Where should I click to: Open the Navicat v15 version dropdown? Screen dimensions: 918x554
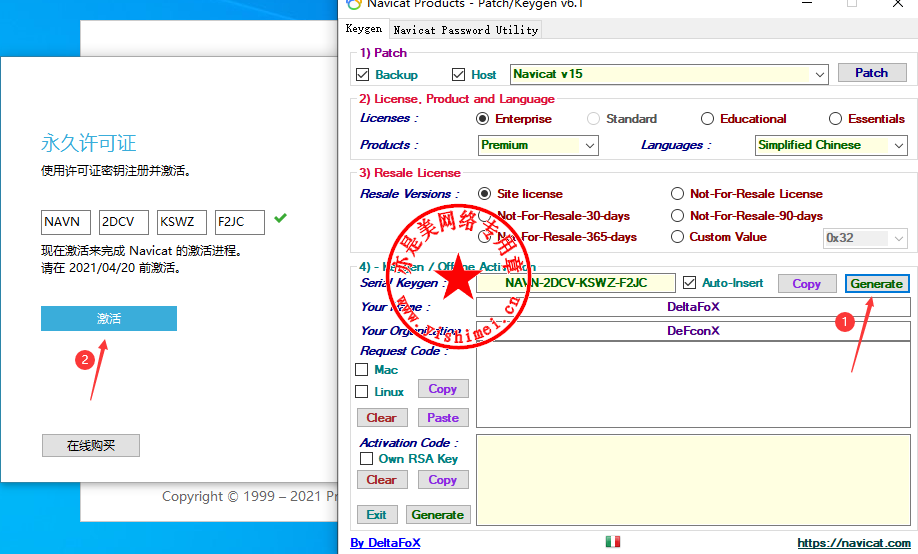click(x=820, y=74)
